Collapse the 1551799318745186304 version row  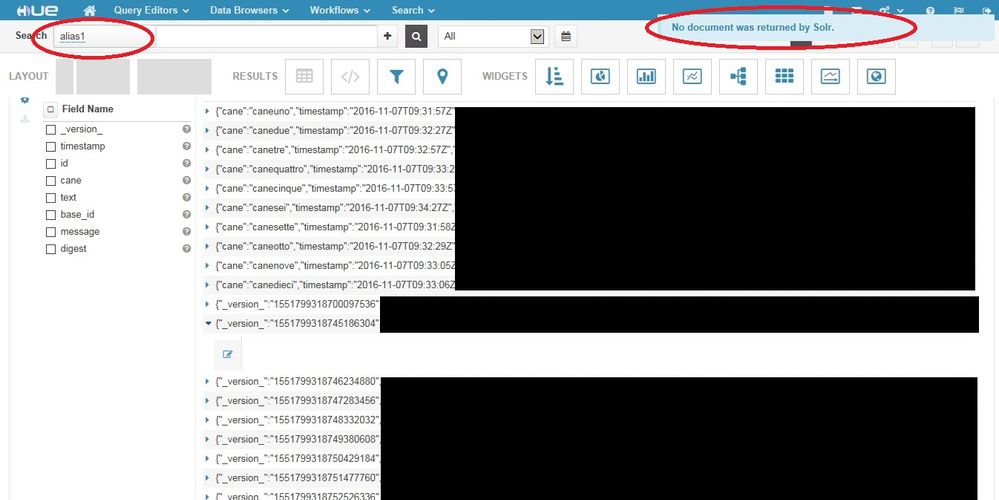coord(208,324)
